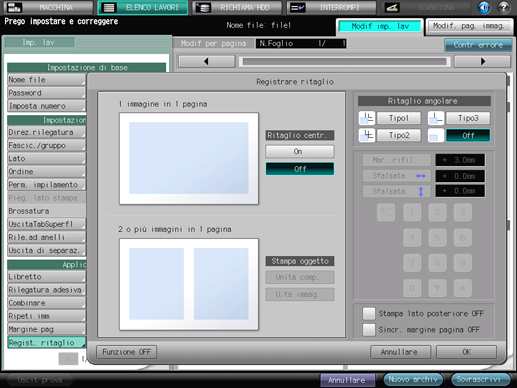Click the Funzione OFF button
Viewport: 517px width, 388px height.
coord(126,352)
